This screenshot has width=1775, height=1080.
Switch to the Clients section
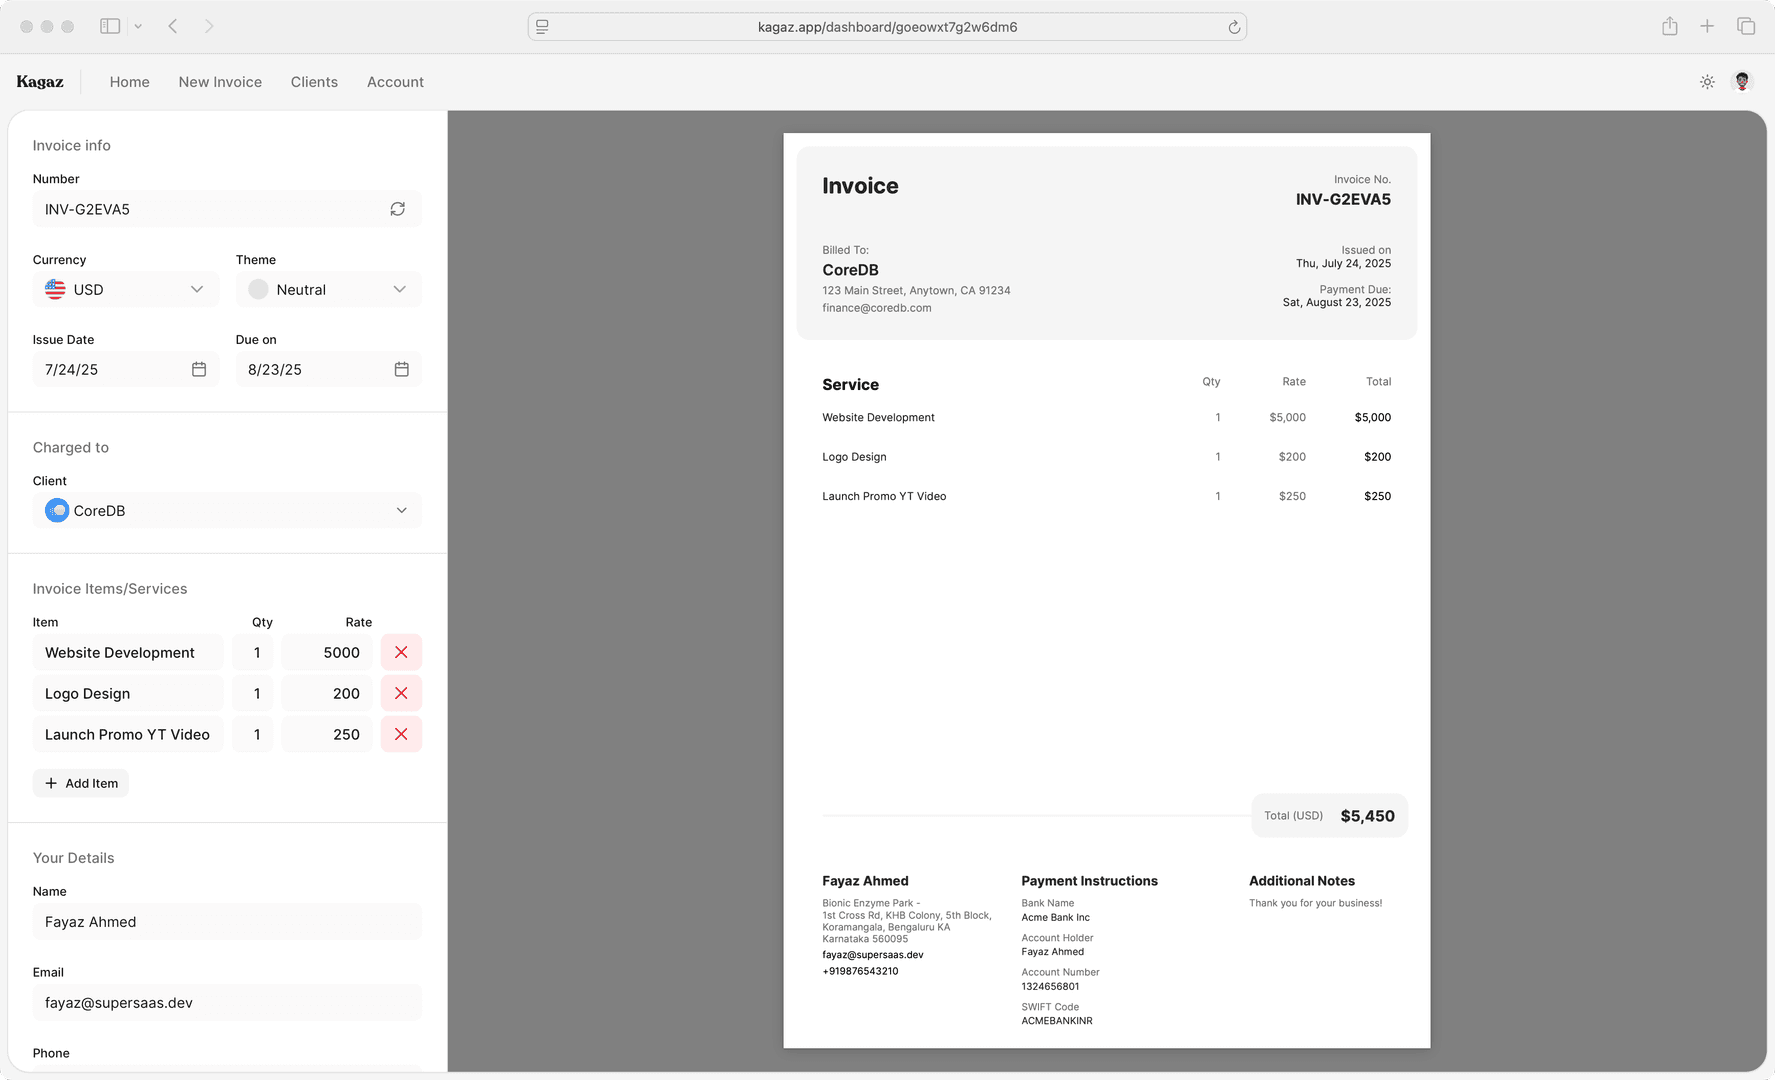(x=314, y=82)
